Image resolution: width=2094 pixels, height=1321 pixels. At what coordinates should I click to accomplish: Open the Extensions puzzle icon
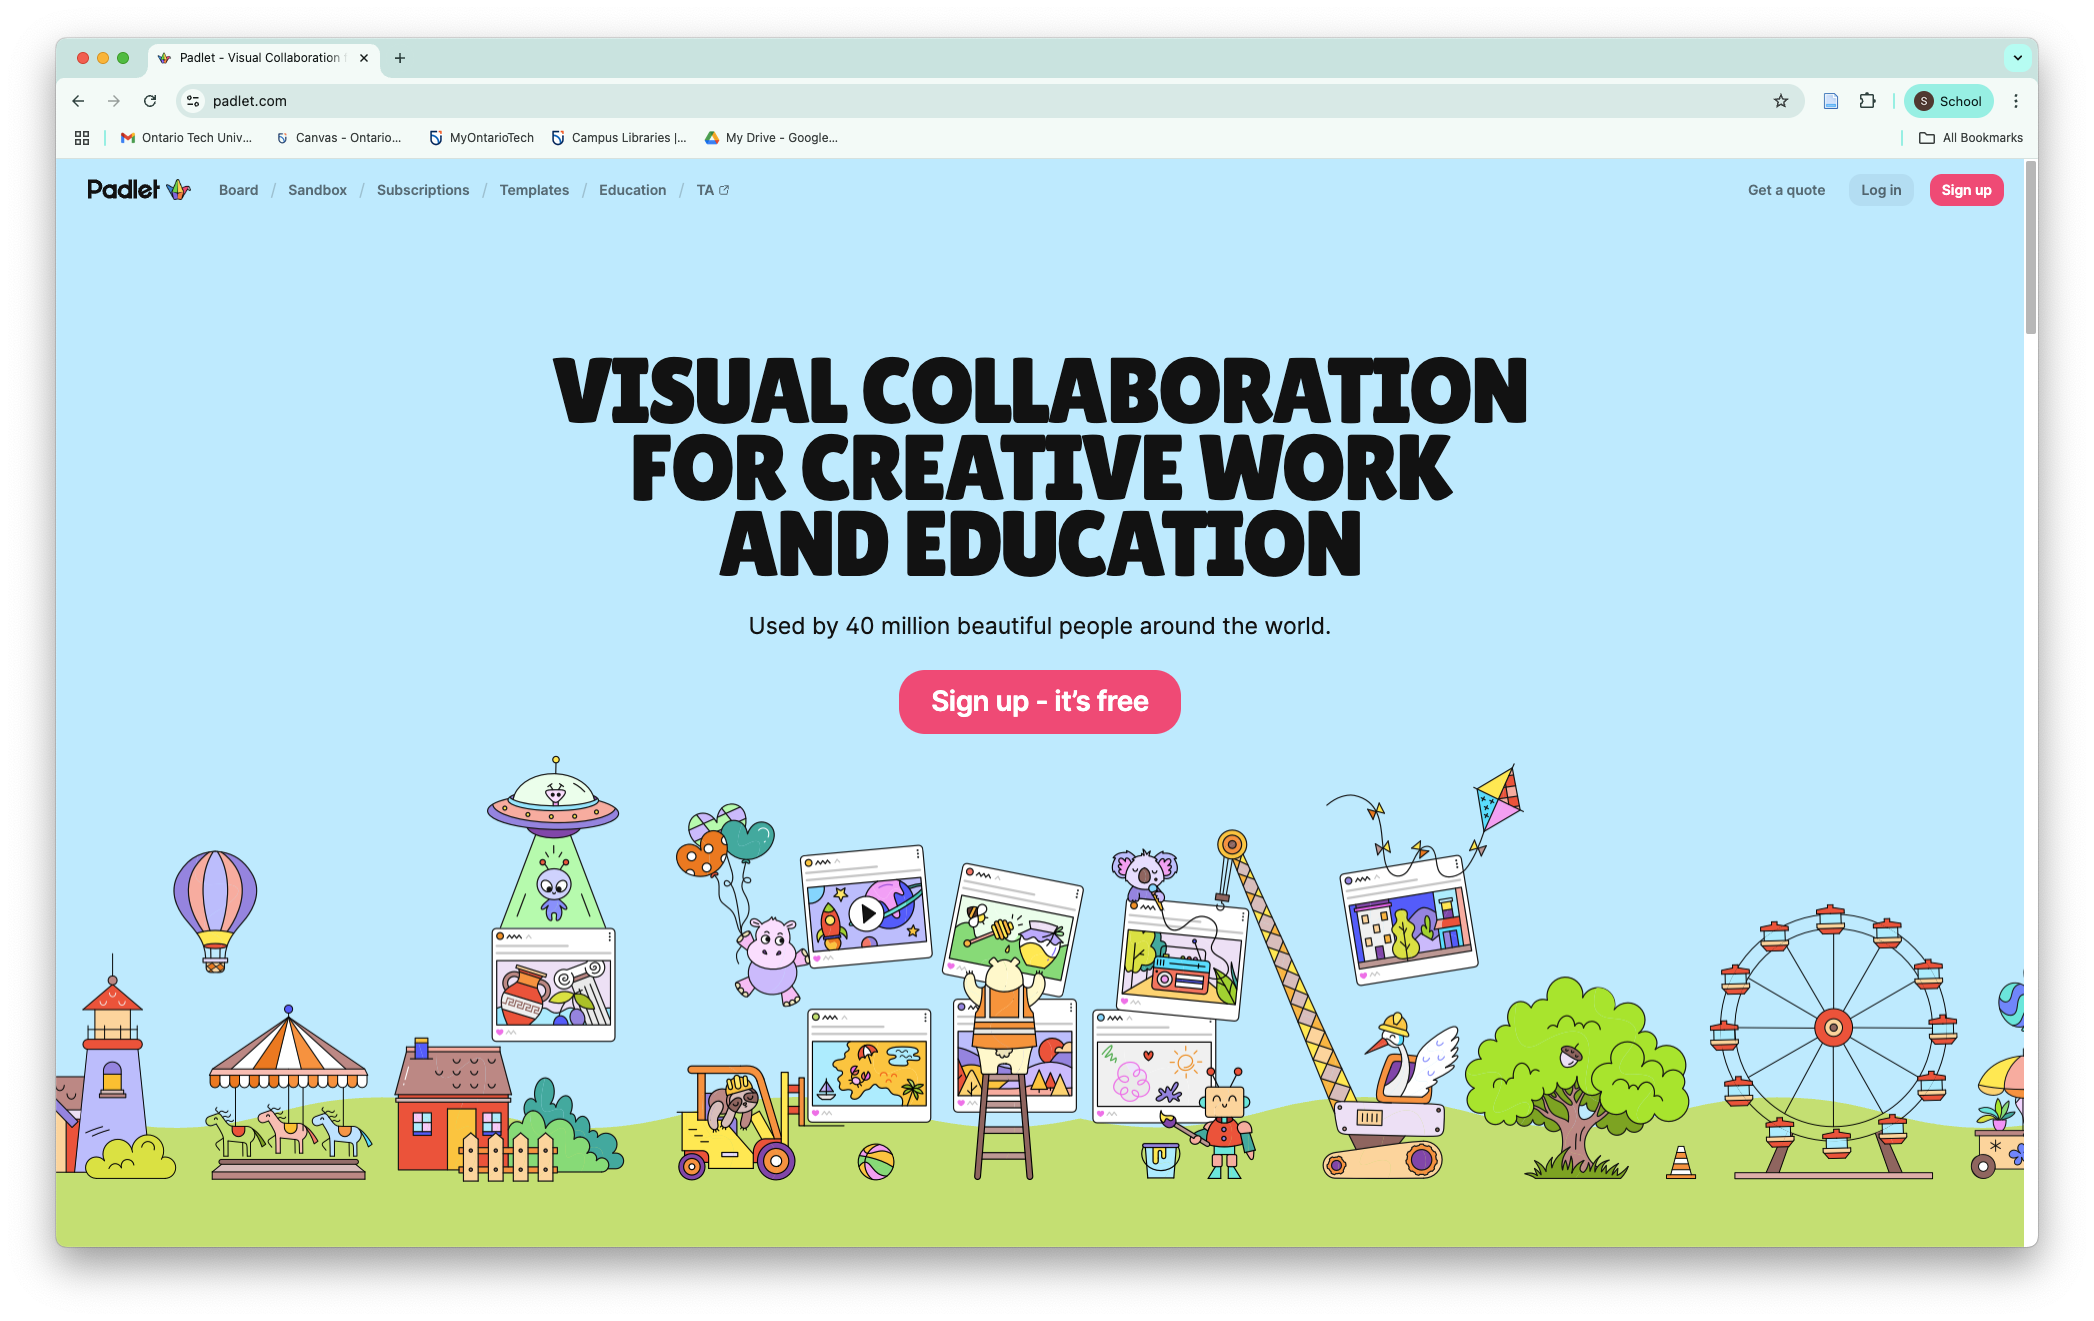(x=1867, y=101)
